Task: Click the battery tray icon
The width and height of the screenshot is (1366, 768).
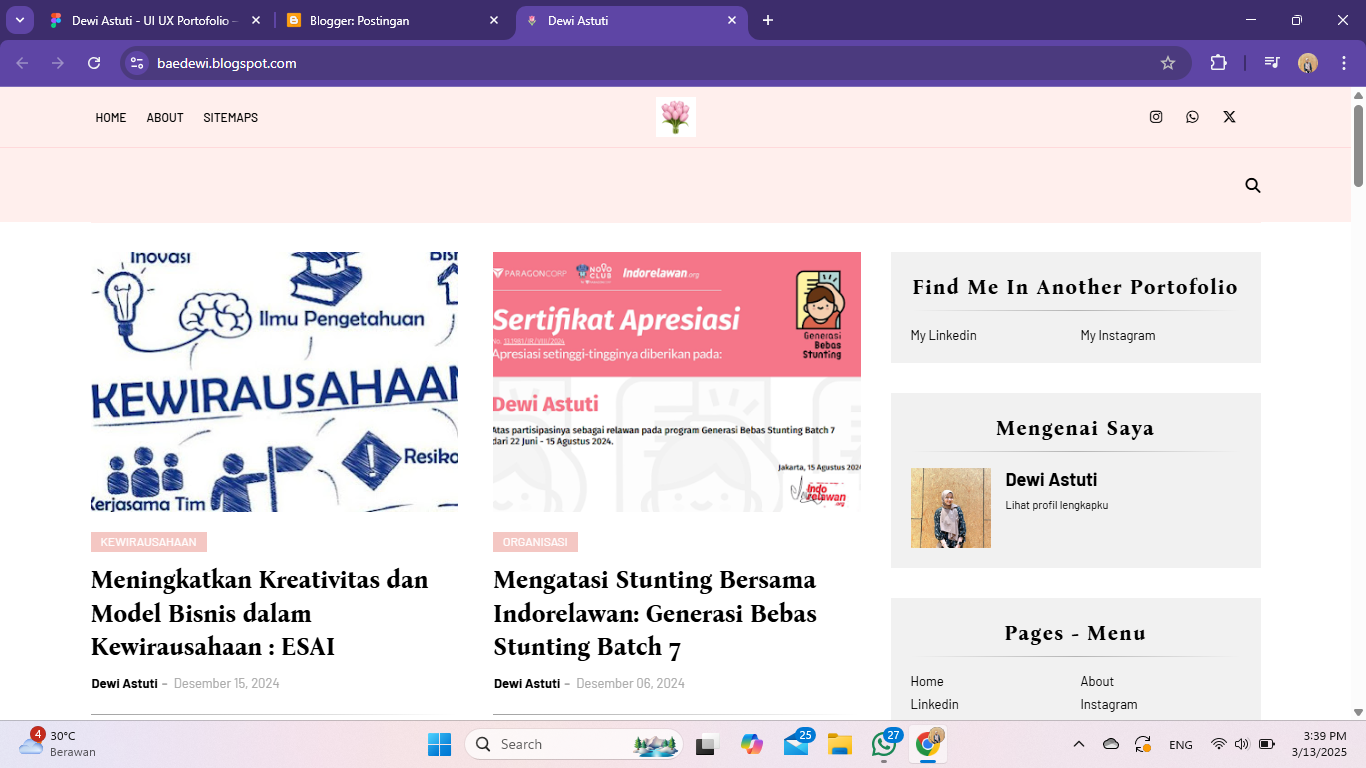Action: click(x=1266, y=744)
